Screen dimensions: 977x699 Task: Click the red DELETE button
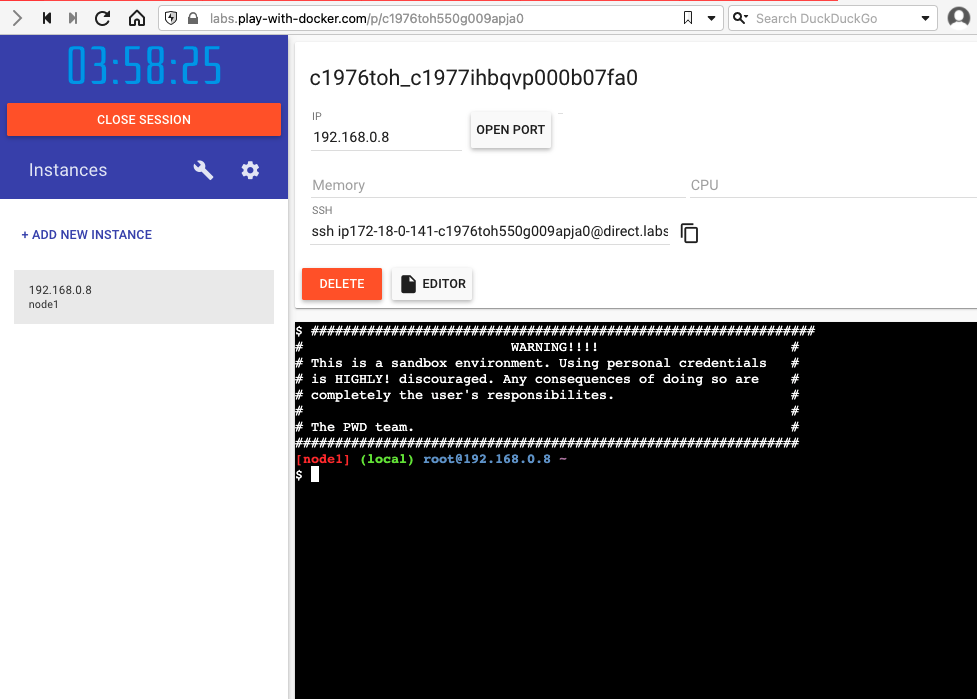tap(342, 284)
